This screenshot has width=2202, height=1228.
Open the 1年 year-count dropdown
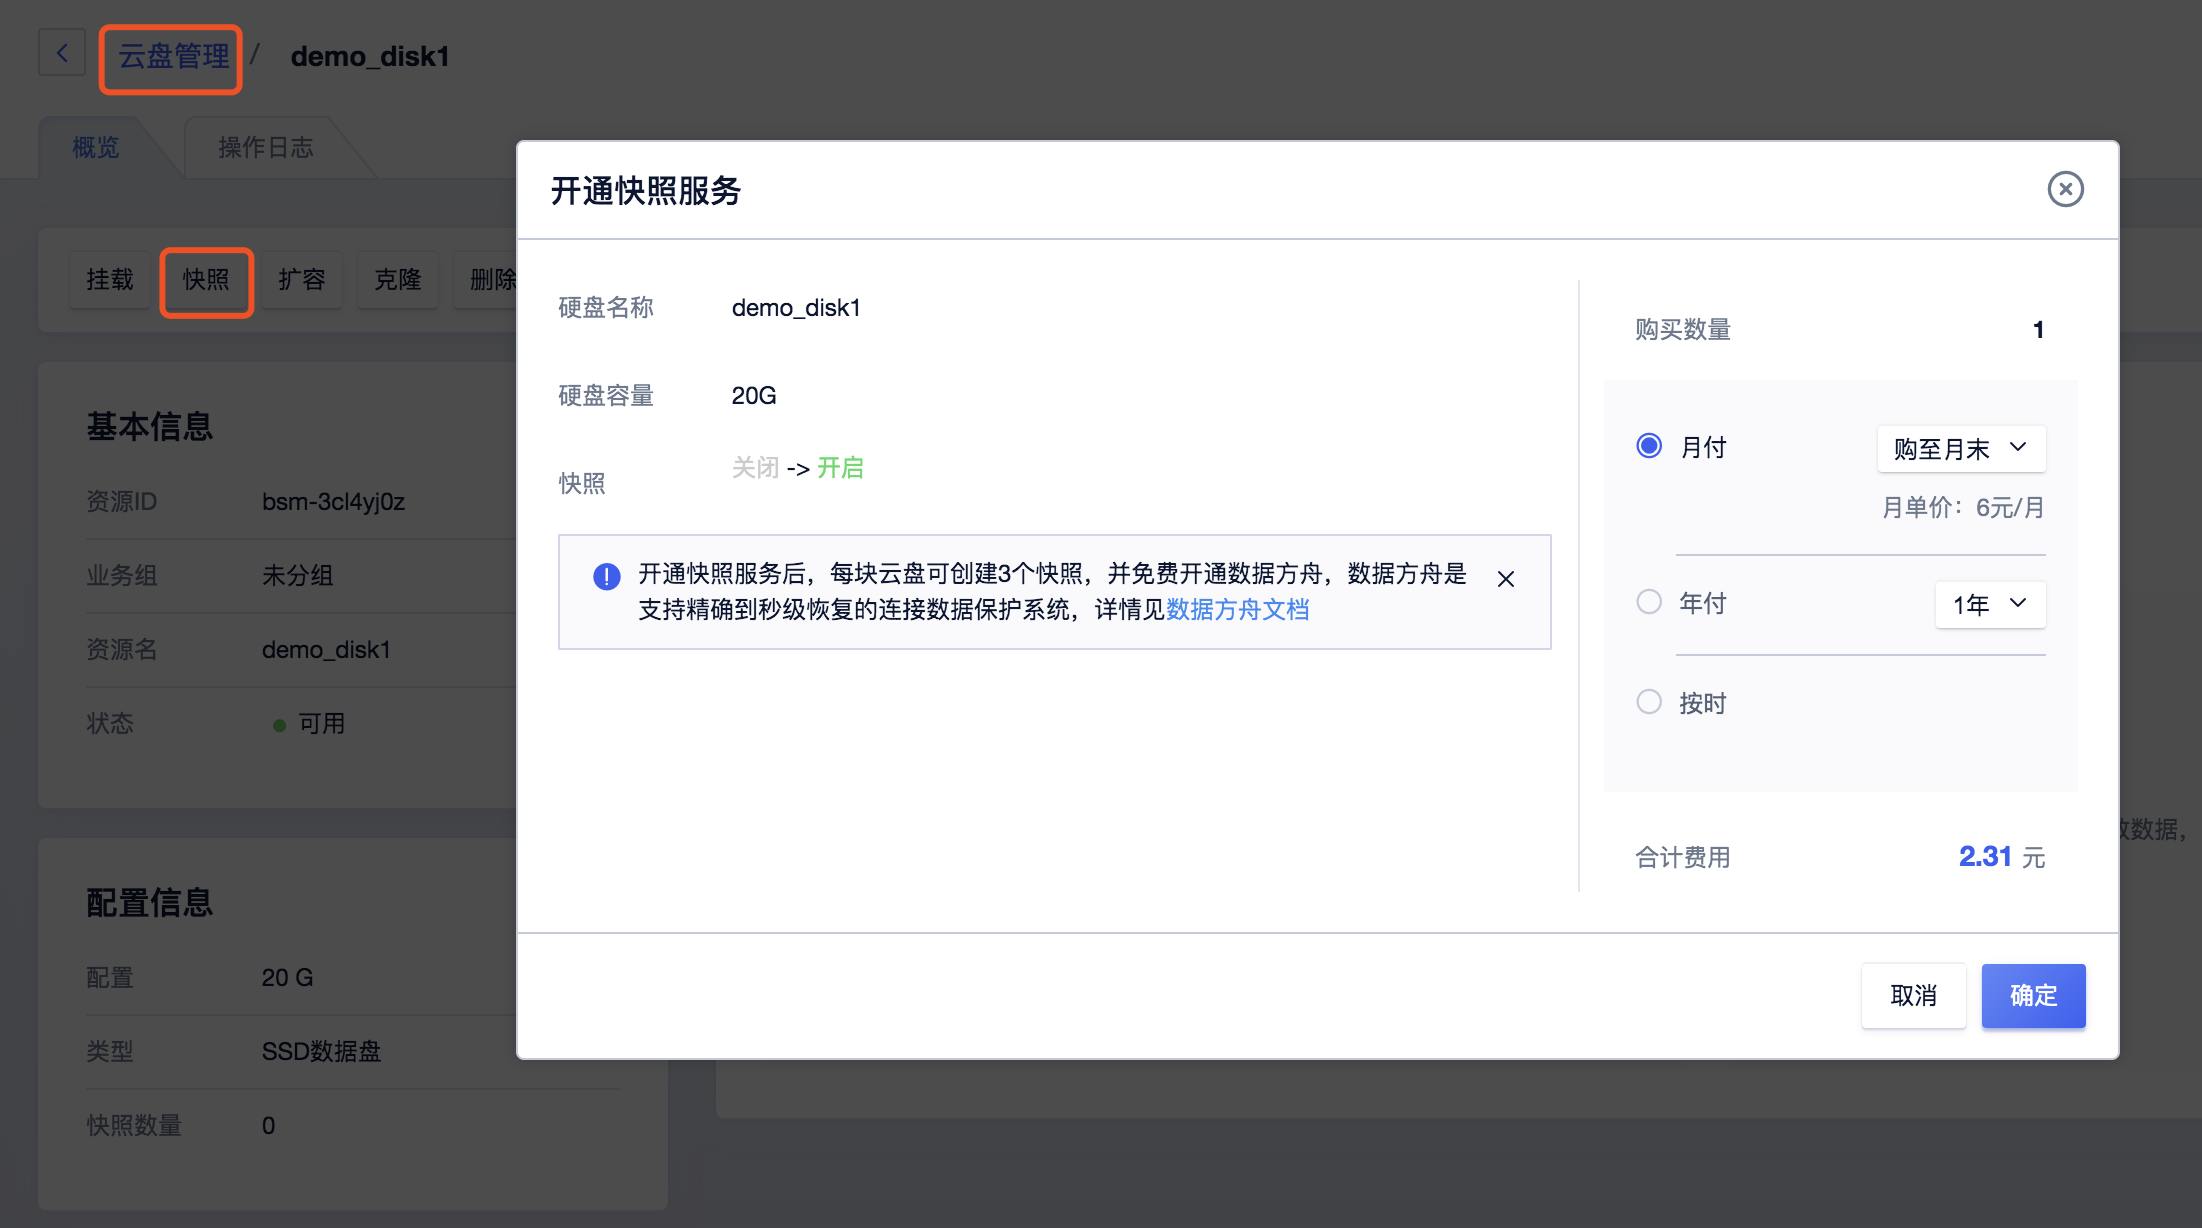[x=1989, y=604]
